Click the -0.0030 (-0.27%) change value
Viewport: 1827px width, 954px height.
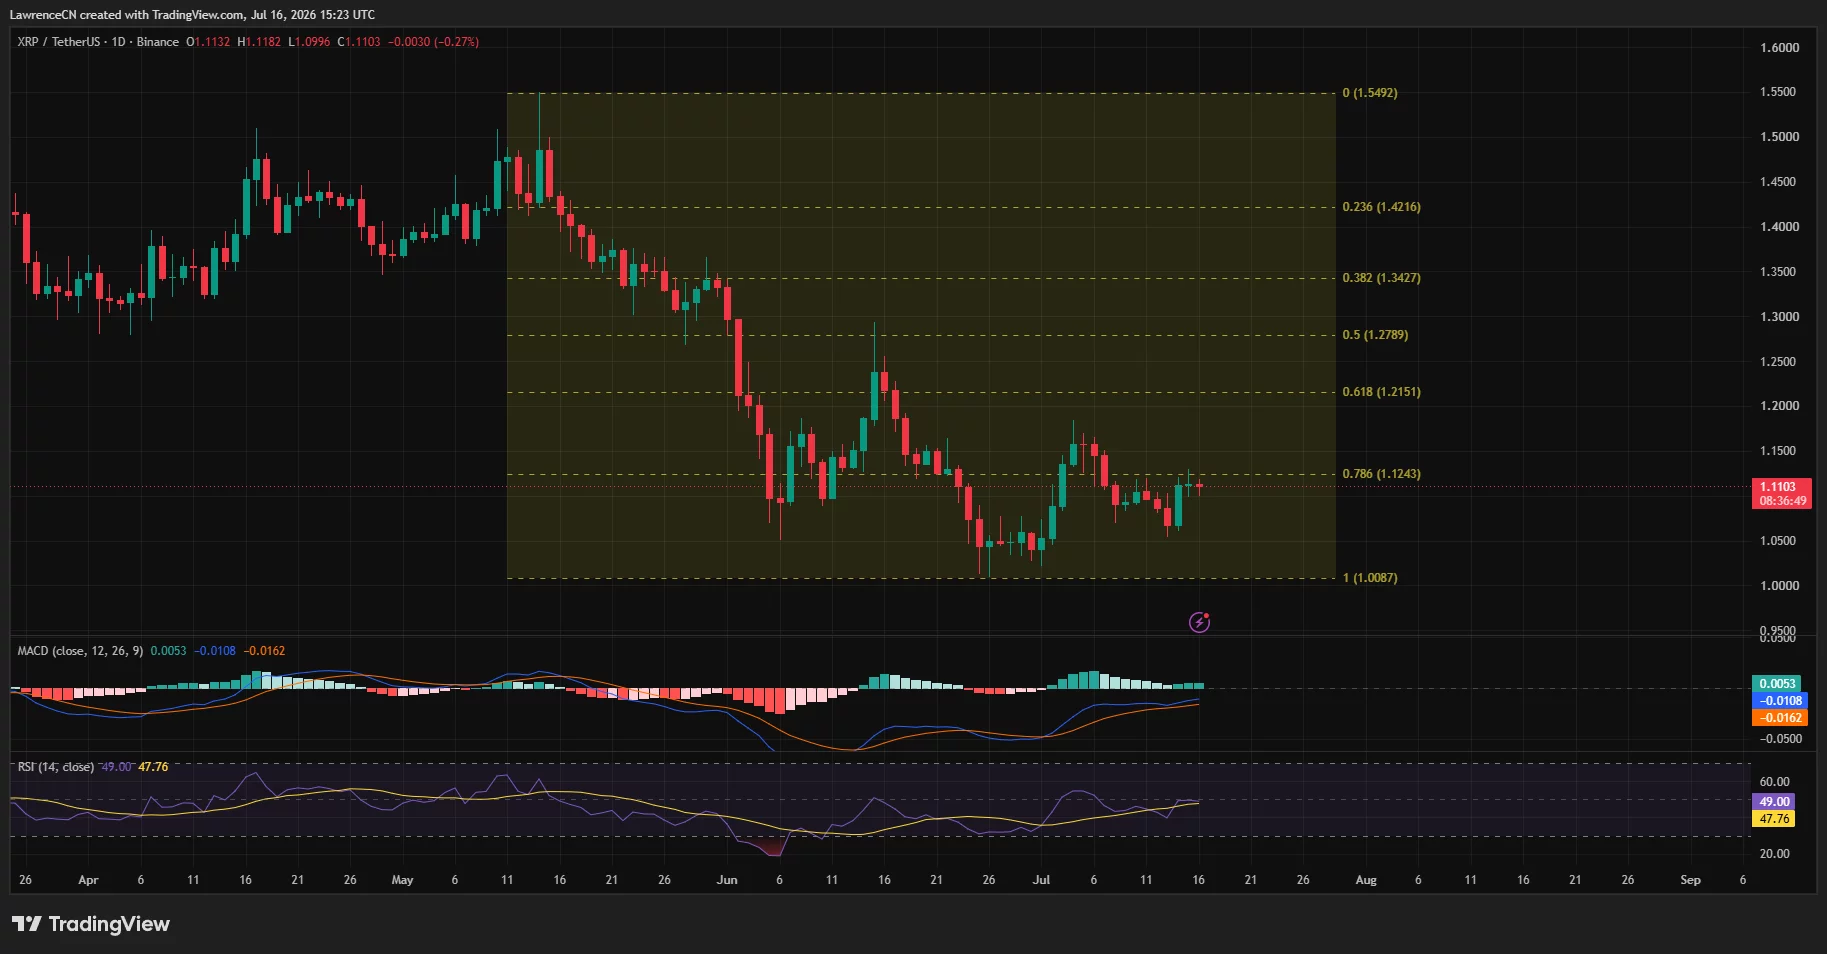434,42
